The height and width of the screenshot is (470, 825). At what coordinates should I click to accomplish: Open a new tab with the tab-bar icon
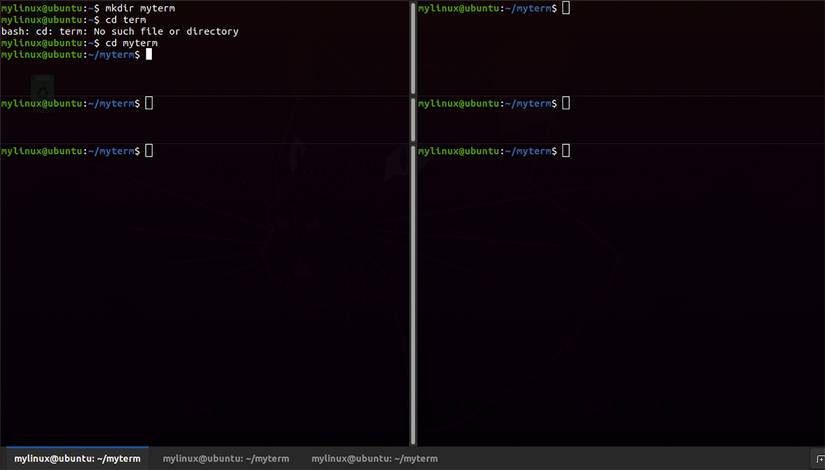pos(820,459)
